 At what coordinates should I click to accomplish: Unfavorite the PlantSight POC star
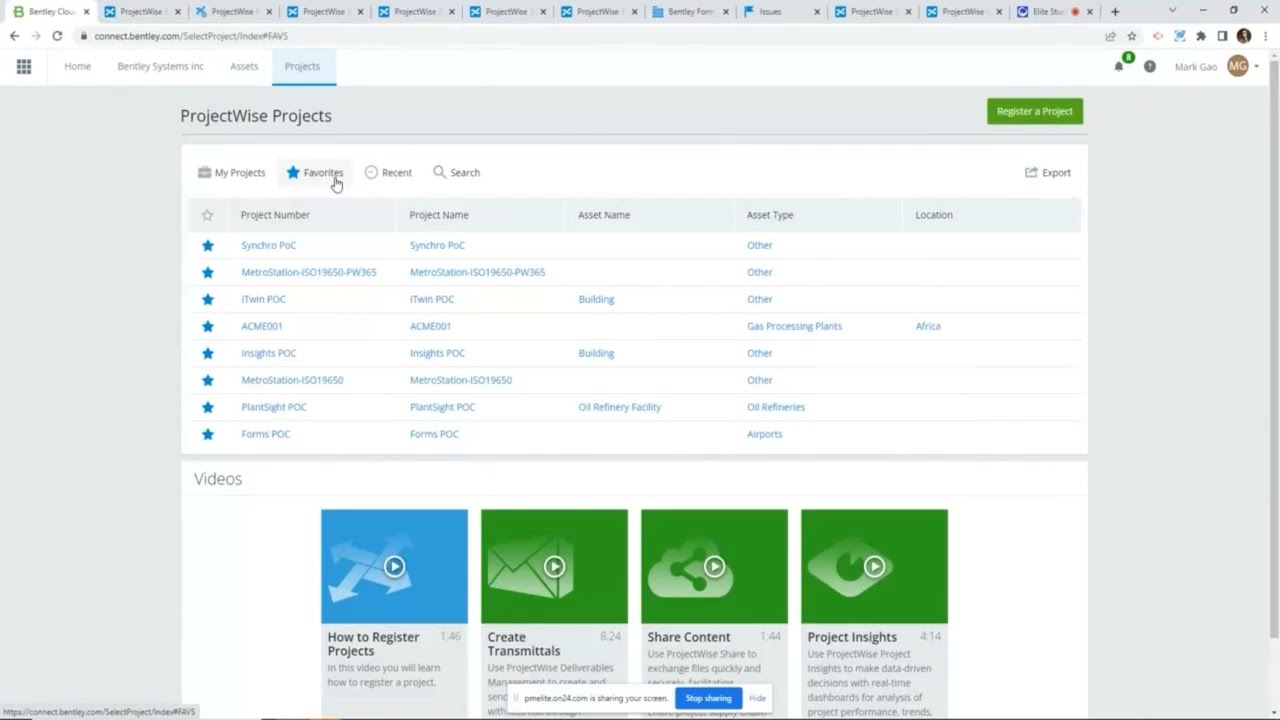click(208, 407)
